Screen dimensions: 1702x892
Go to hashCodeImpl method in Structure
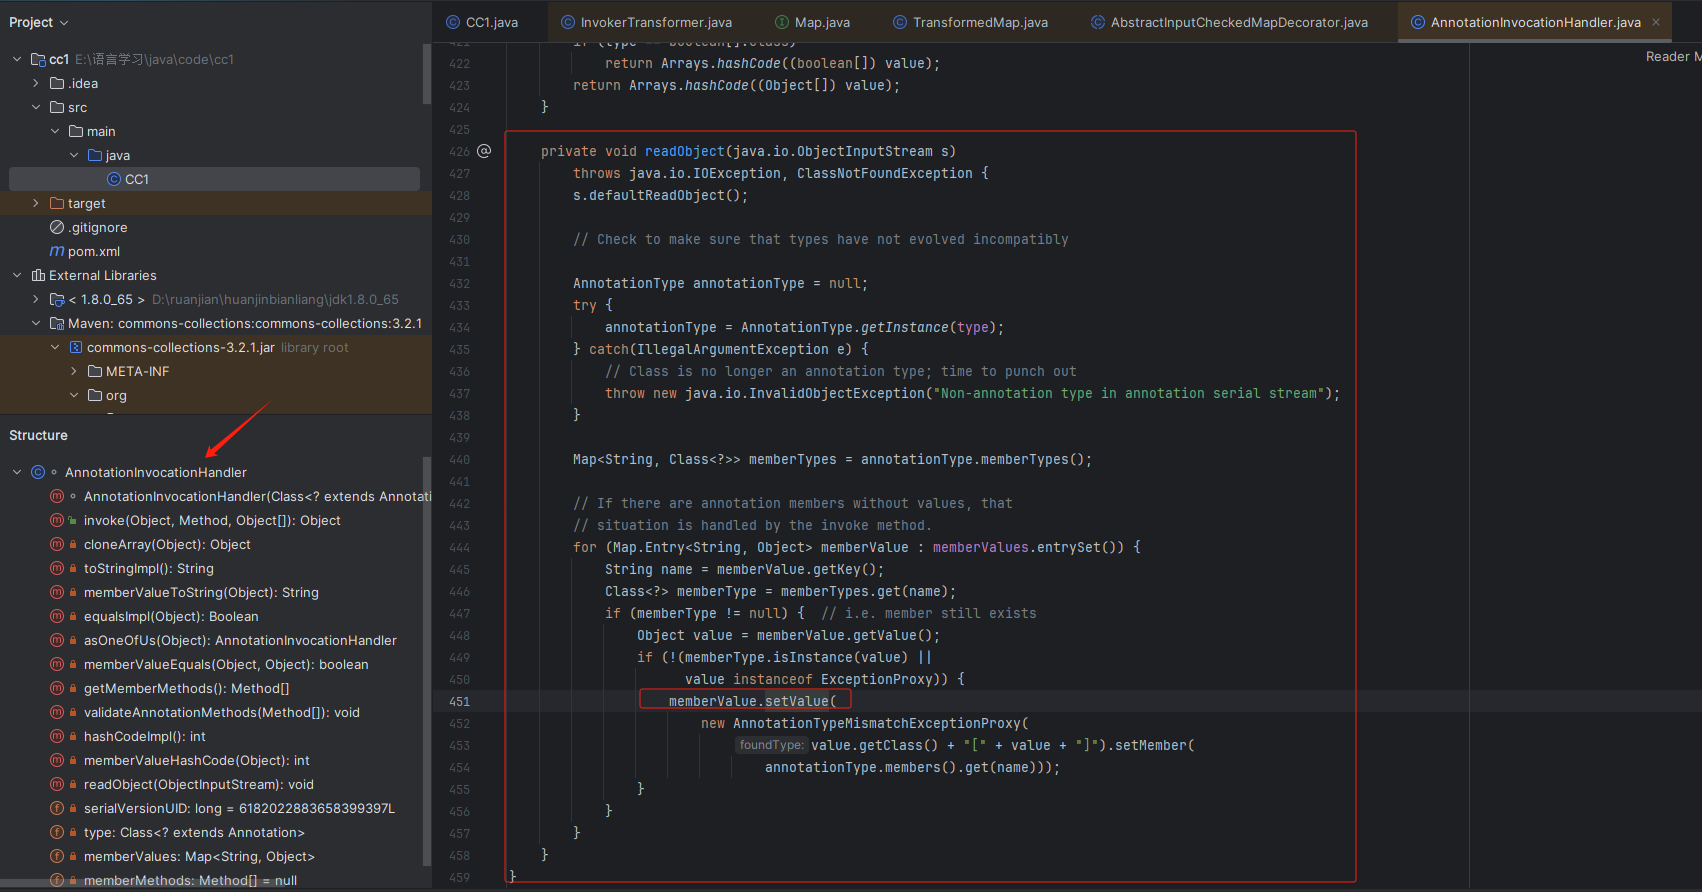(x=145, y=736)
